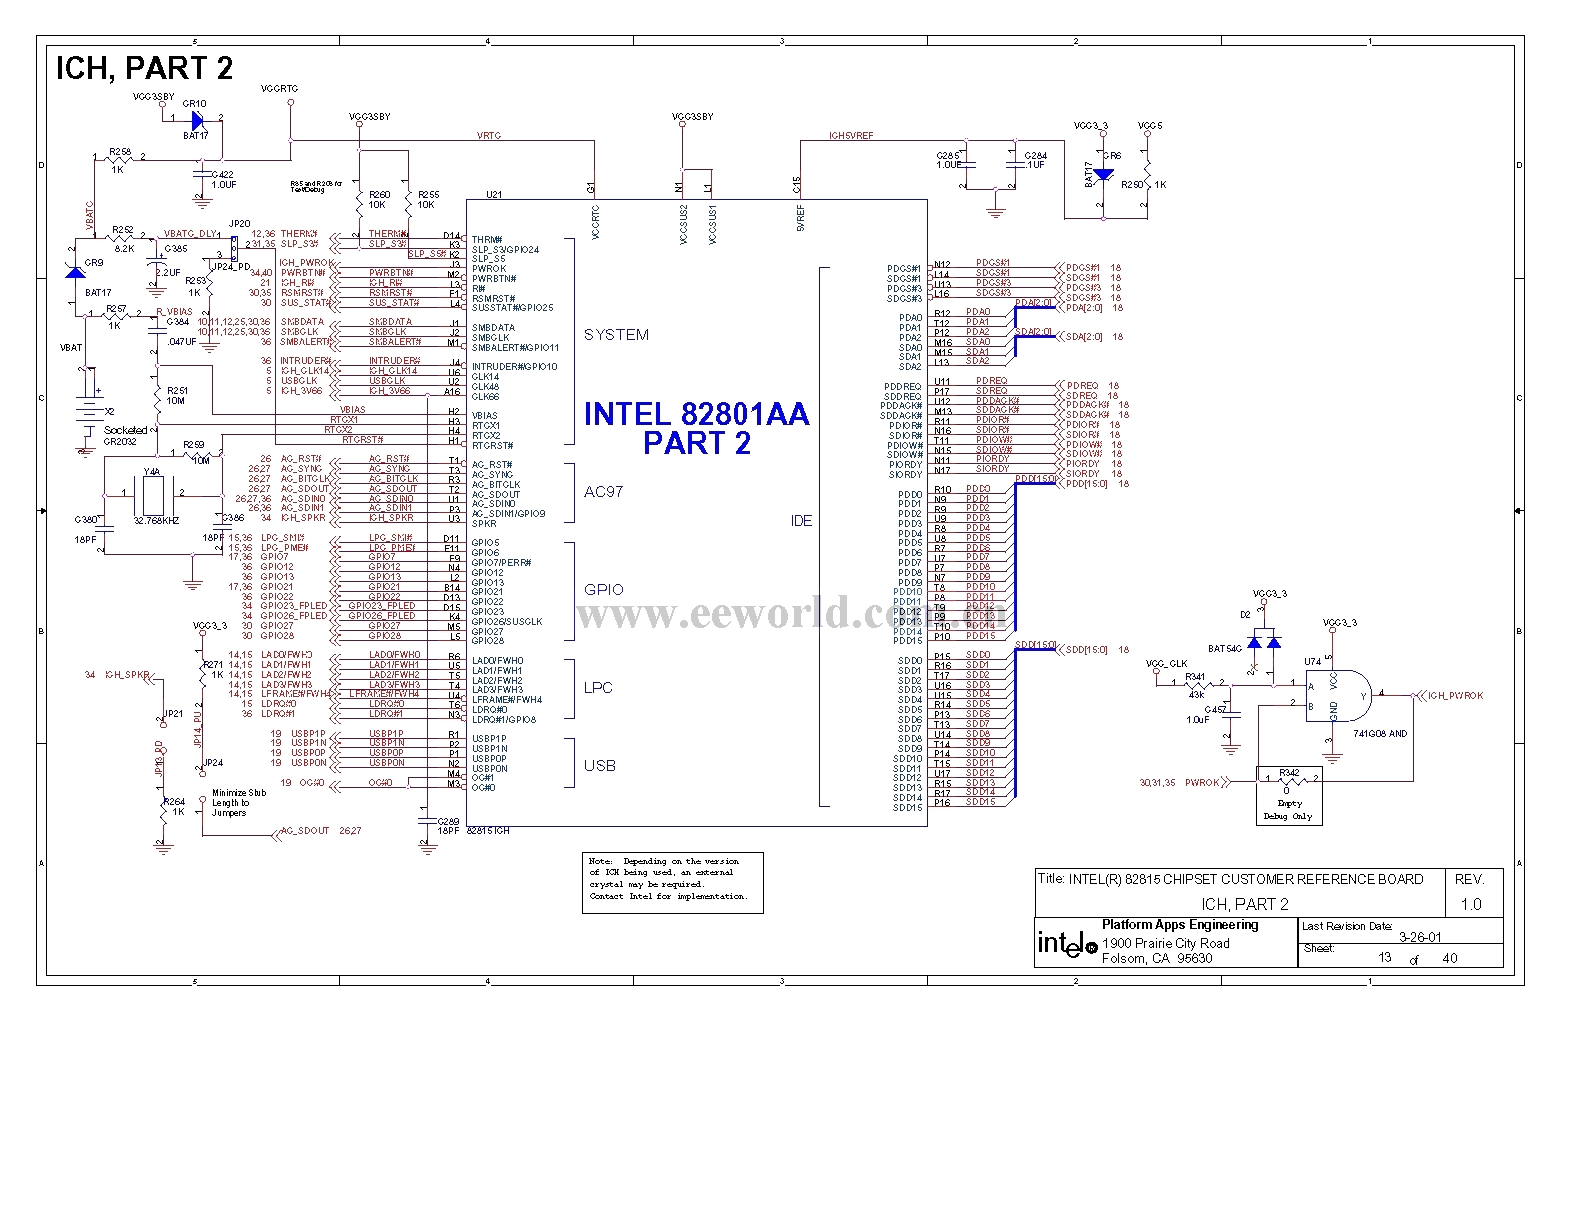1584x1223 pixels.
Task: Click the JP20 jumper header symbol
Action: [x=233, y=247]
